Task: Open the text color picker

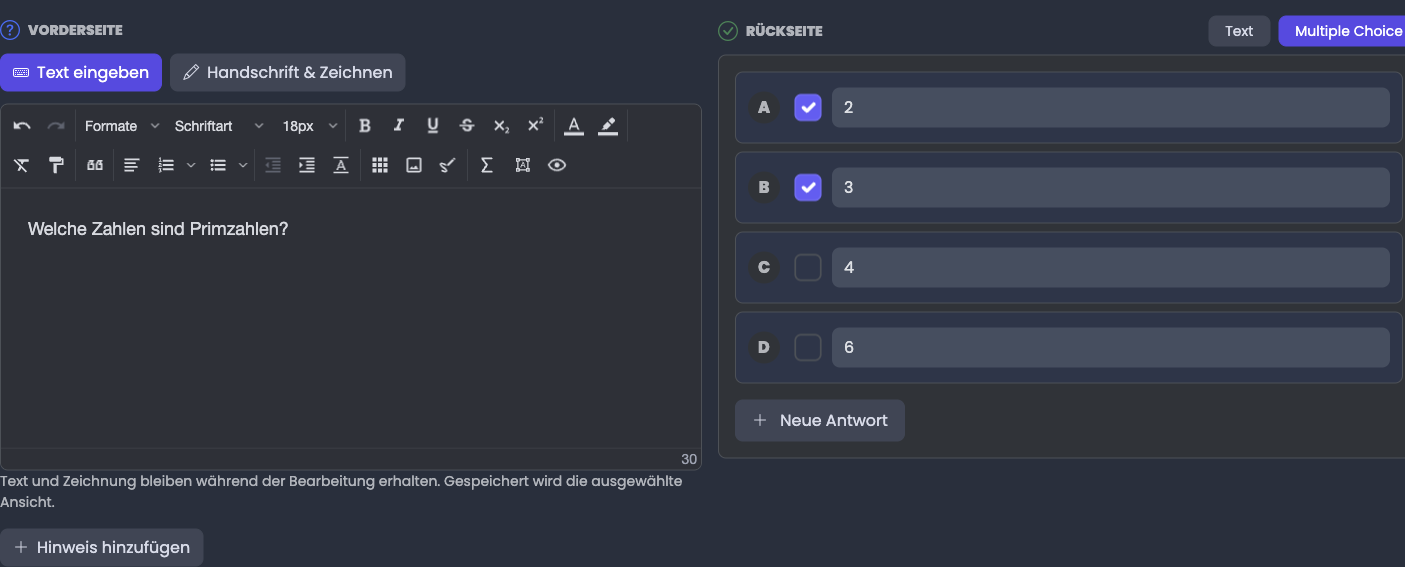Action: 573,126
